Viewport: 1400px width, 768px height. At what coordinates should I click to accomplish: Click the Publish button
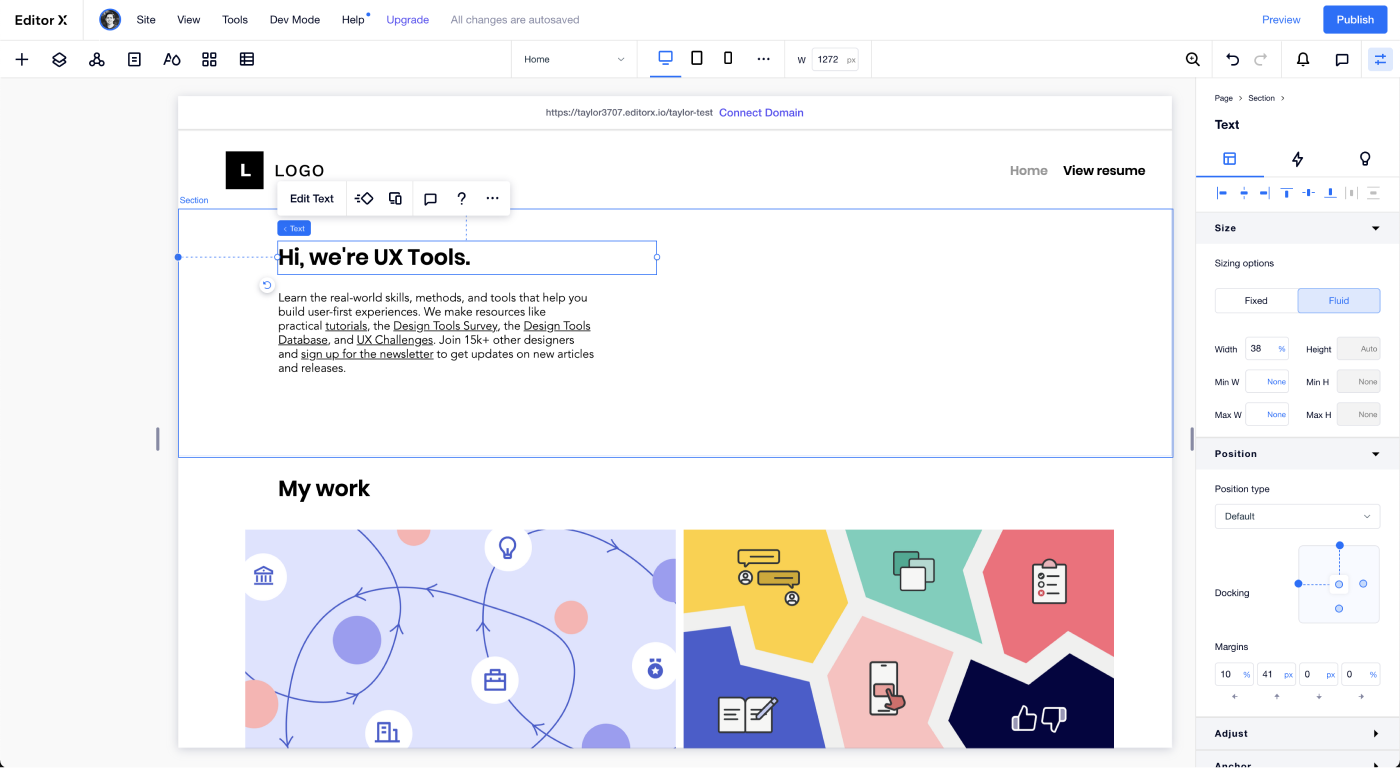pos(1356,19)
